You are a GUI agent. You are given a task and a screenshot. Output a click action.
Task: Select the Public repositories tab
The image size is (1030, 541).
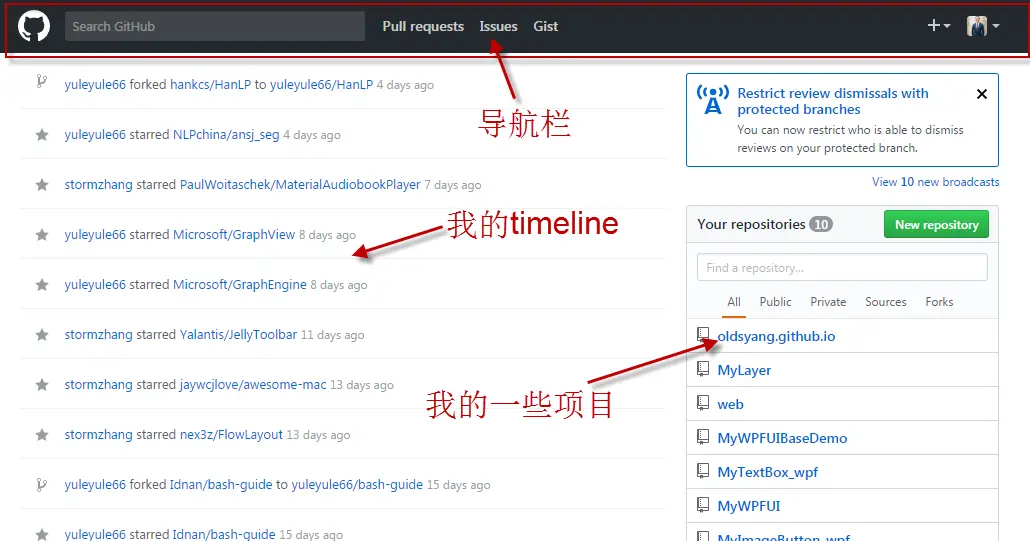(x=775, y=302)
